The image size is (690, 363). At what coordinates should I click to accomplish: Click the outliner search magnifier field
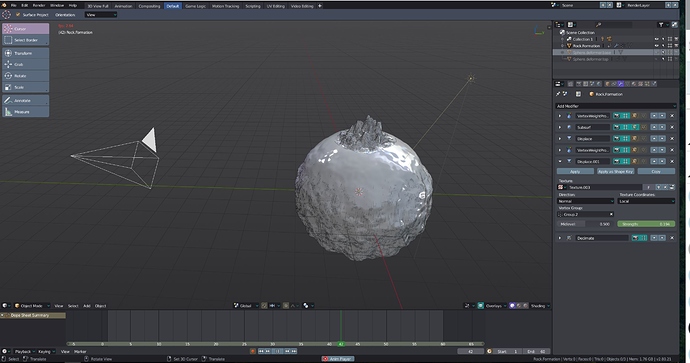tap(614, 25)
